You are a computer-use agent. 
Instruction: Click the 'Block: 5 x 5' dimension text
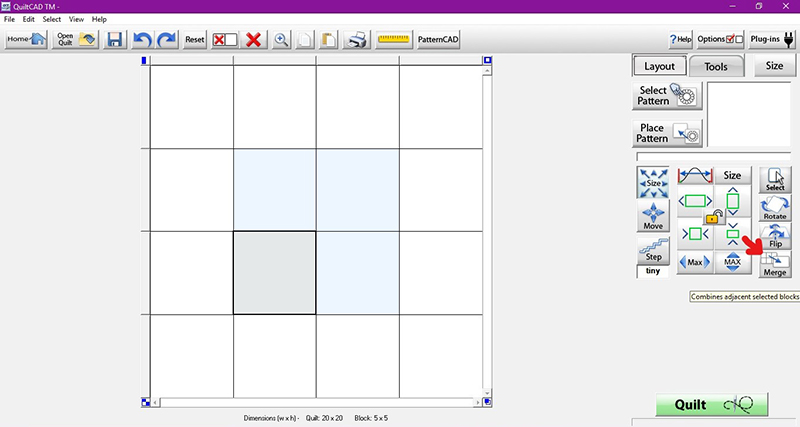tap(371, 418)
